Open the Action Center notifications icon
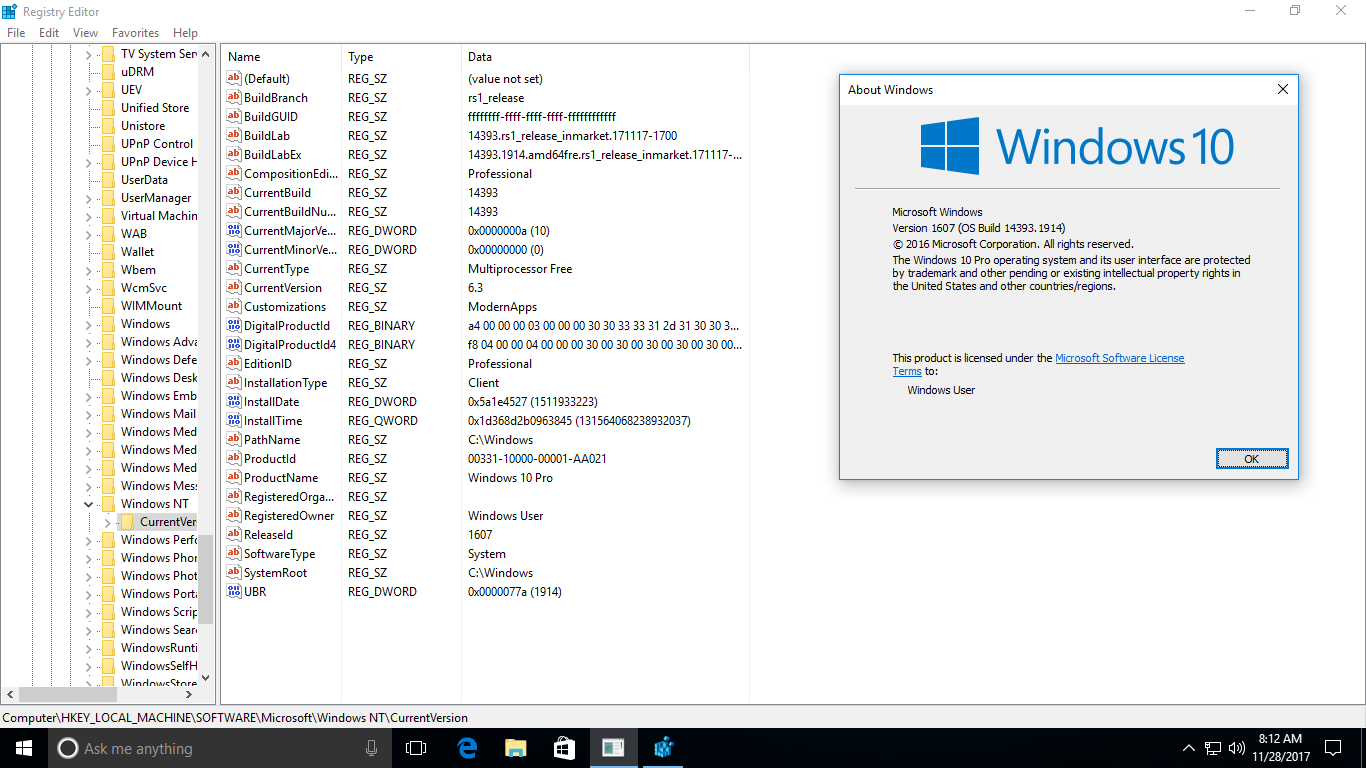The image size is (1366, 768). point(1333,748)
